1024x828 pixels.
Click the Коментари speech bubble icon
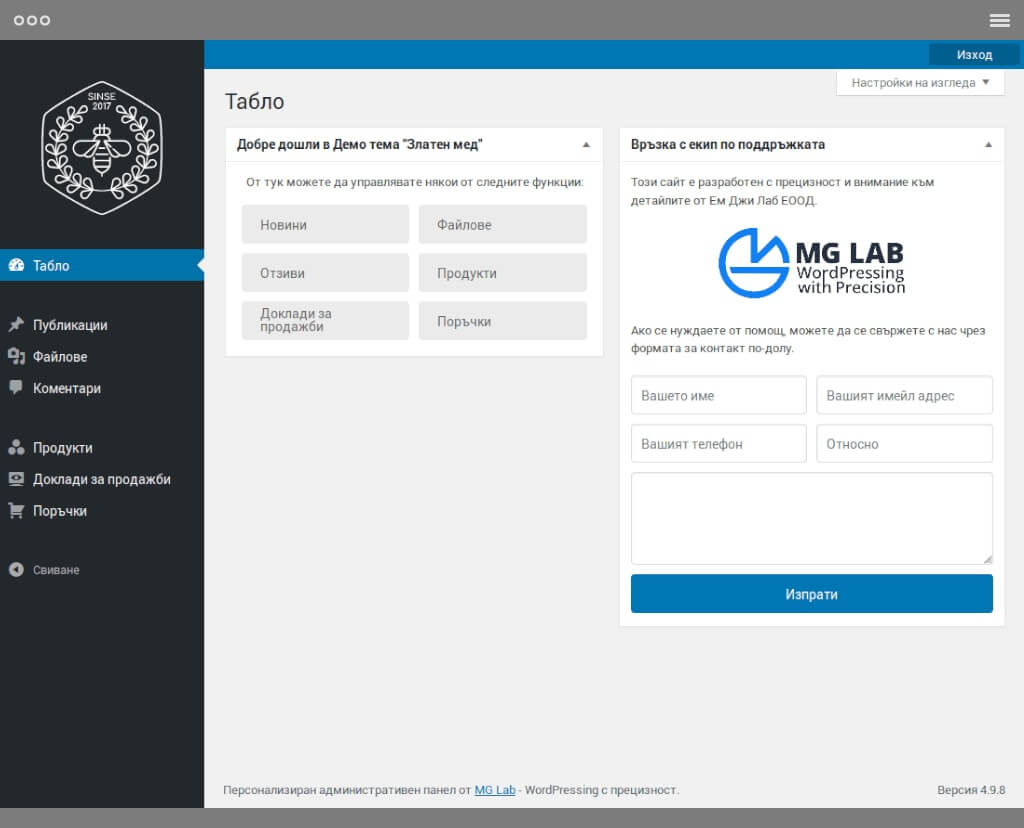(16, 388)
